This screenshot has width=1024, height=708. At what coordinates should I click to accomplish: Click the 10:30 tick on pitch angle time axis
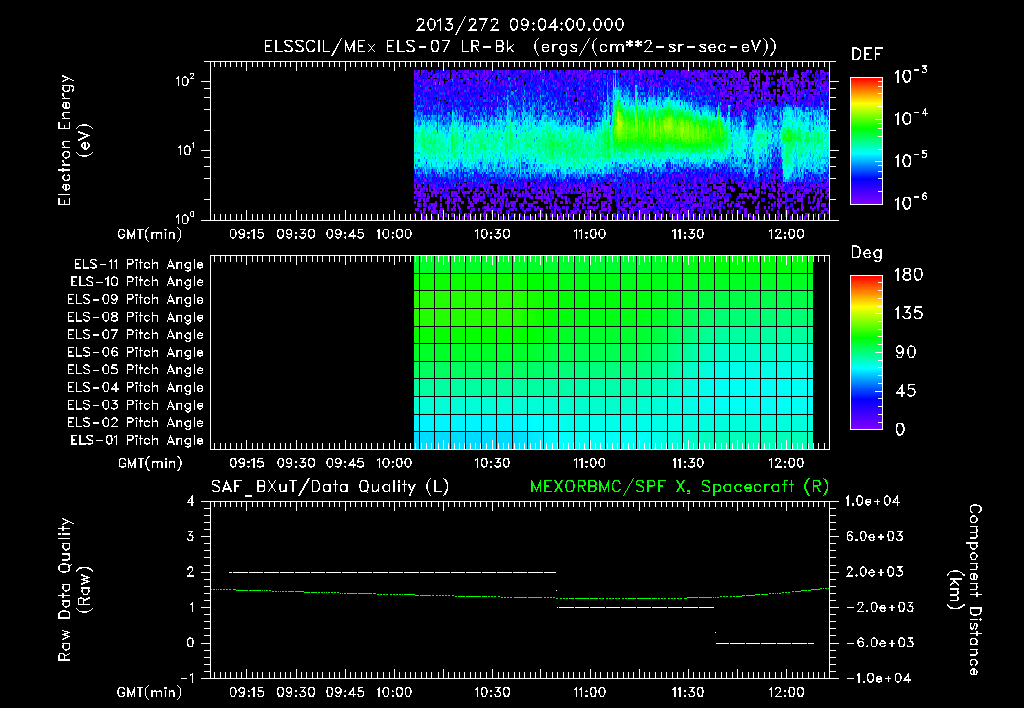492,463
